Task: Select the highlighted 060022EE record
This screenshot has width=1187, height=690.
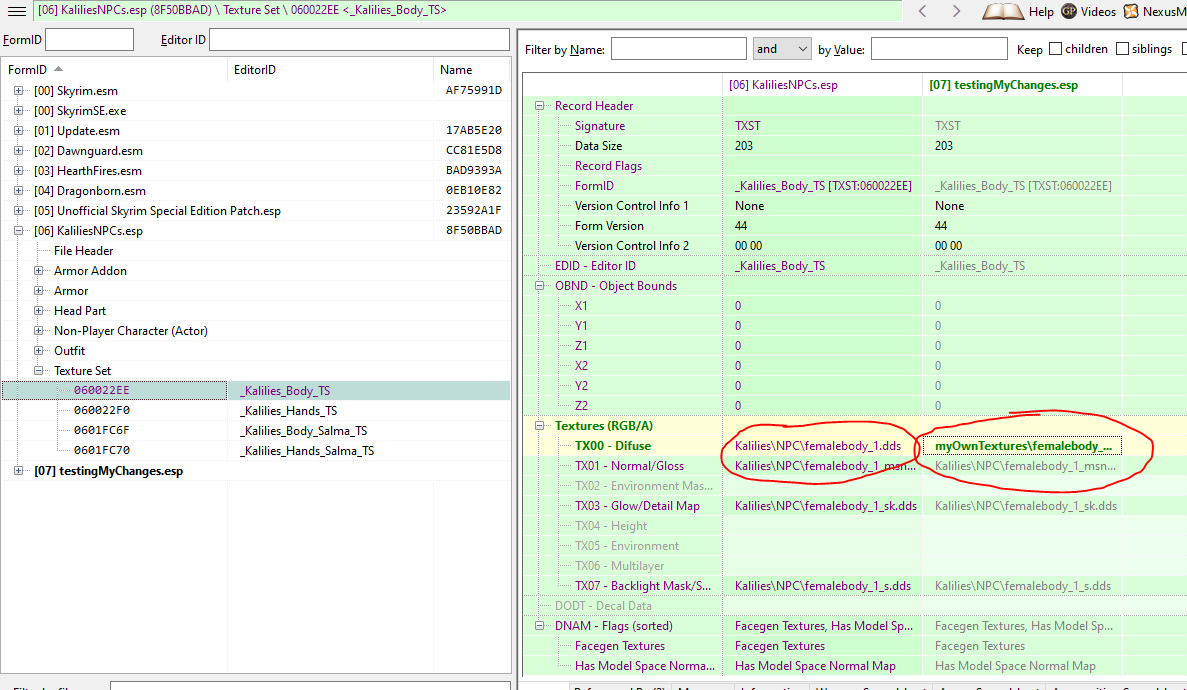Action: point(256,391)
